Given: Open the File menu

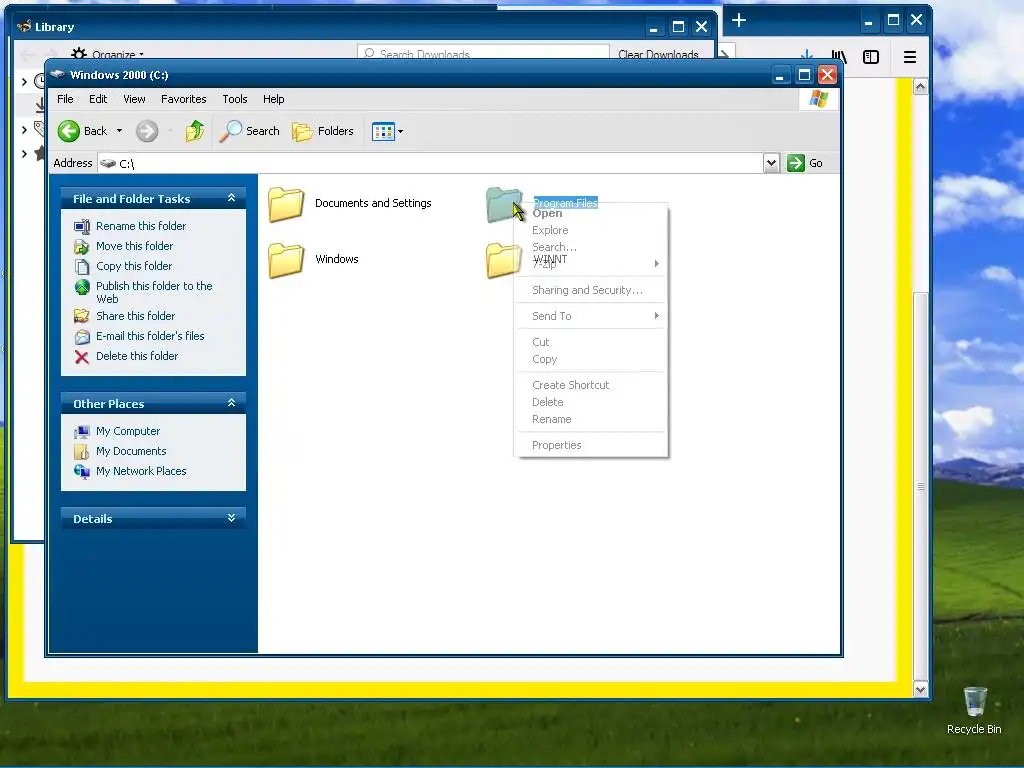Looking at the screenshot, I should (65, 99).
